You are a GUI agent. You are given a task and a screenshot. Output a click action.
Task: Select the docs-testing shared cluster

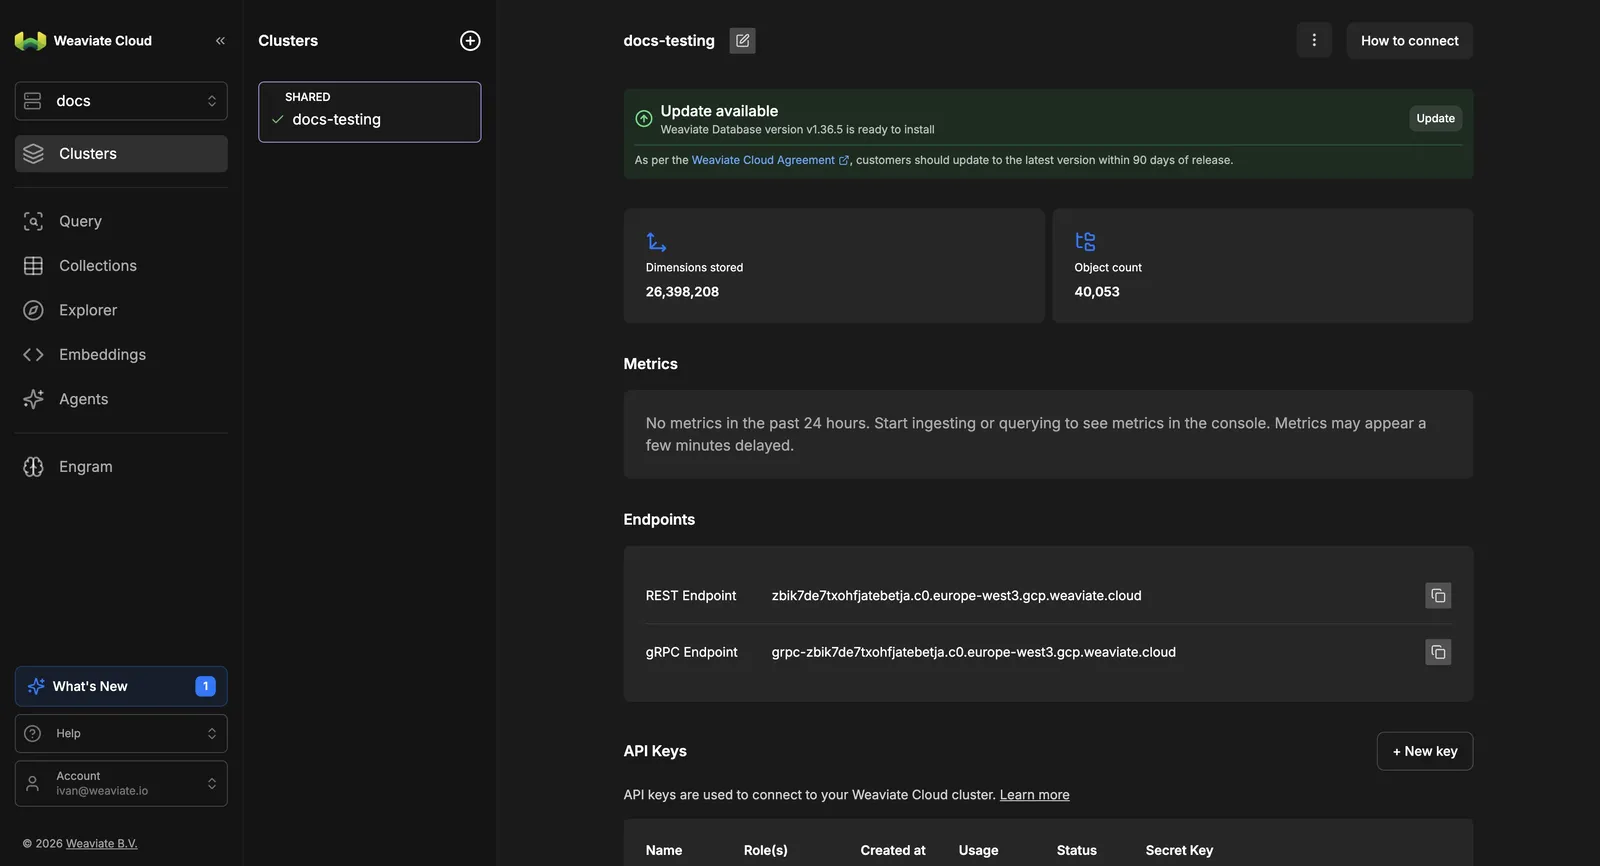pyautogui.click(x=370, y=112)
